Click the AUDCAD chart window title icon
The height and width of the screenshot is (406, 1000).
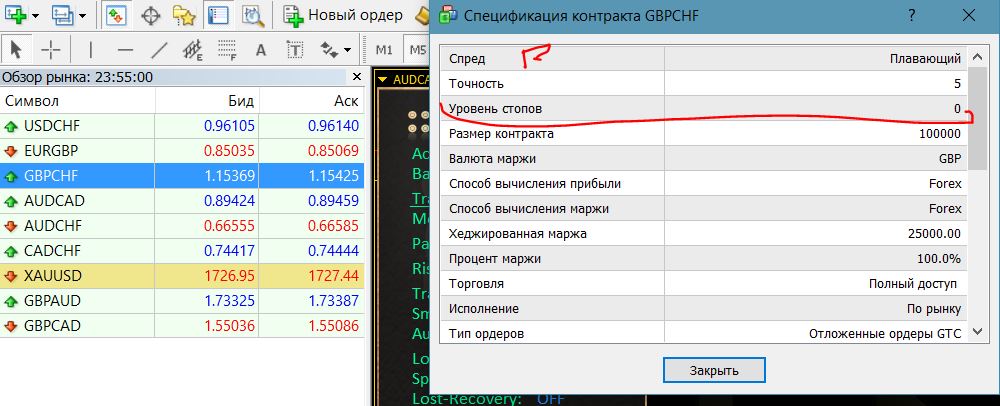(x=383, y=80)
